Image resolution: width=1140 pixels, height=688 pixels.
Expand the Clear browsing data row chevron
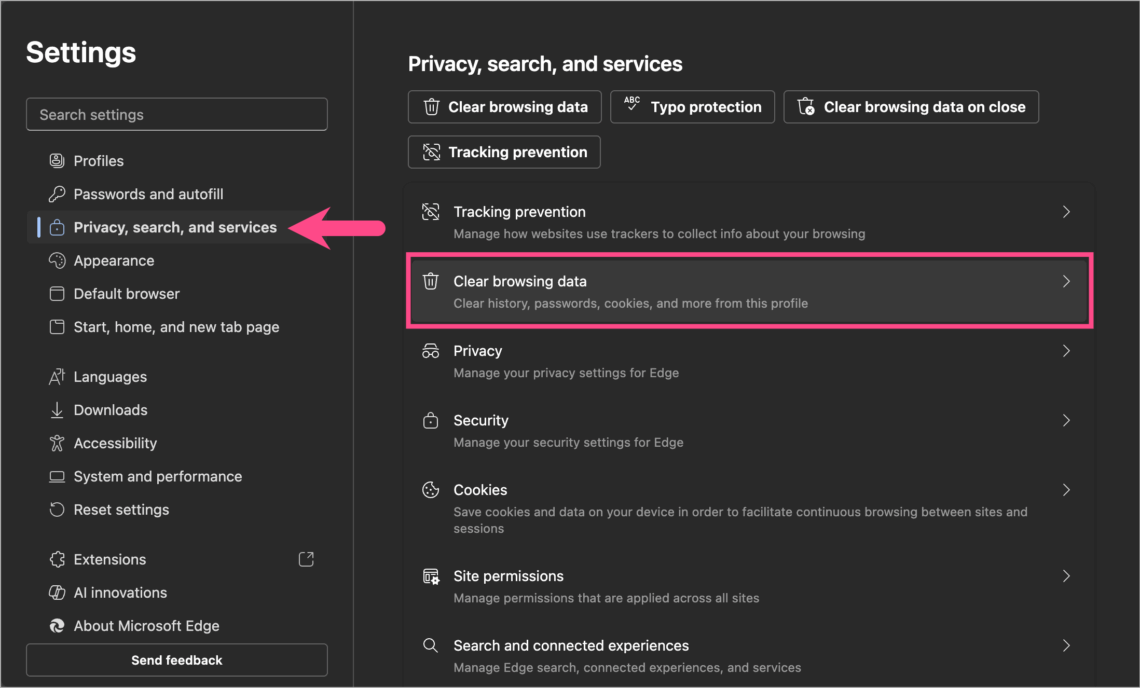[1065, 281]
